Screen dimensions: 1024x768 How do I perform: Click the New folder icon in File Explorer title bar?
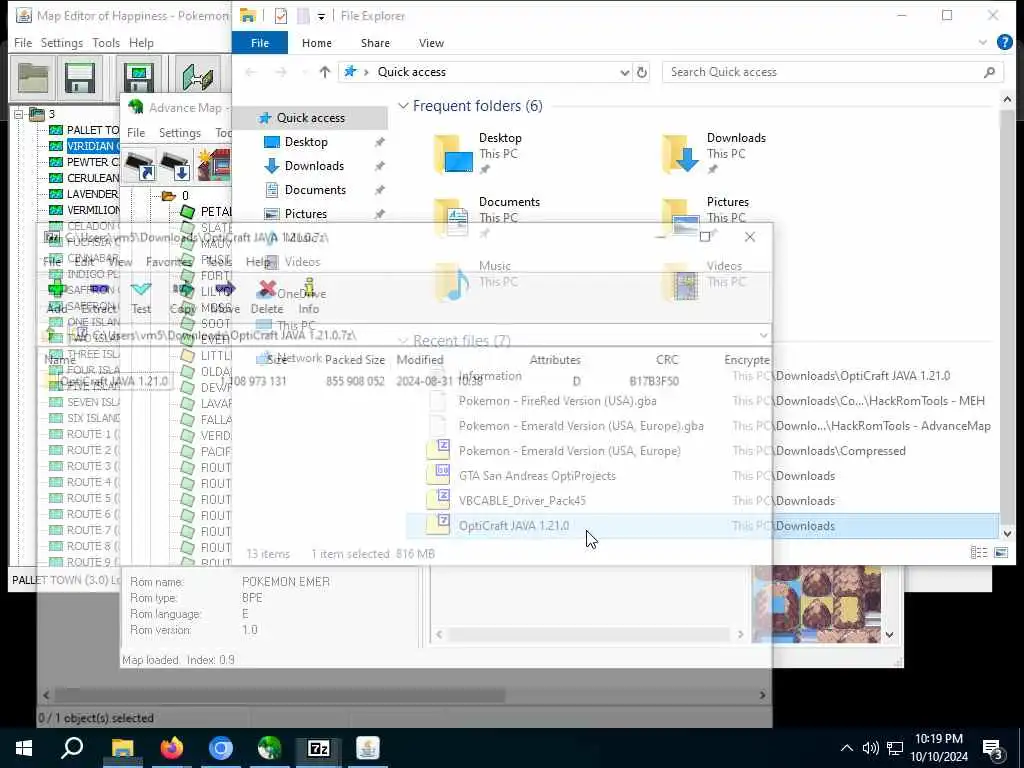303,16
